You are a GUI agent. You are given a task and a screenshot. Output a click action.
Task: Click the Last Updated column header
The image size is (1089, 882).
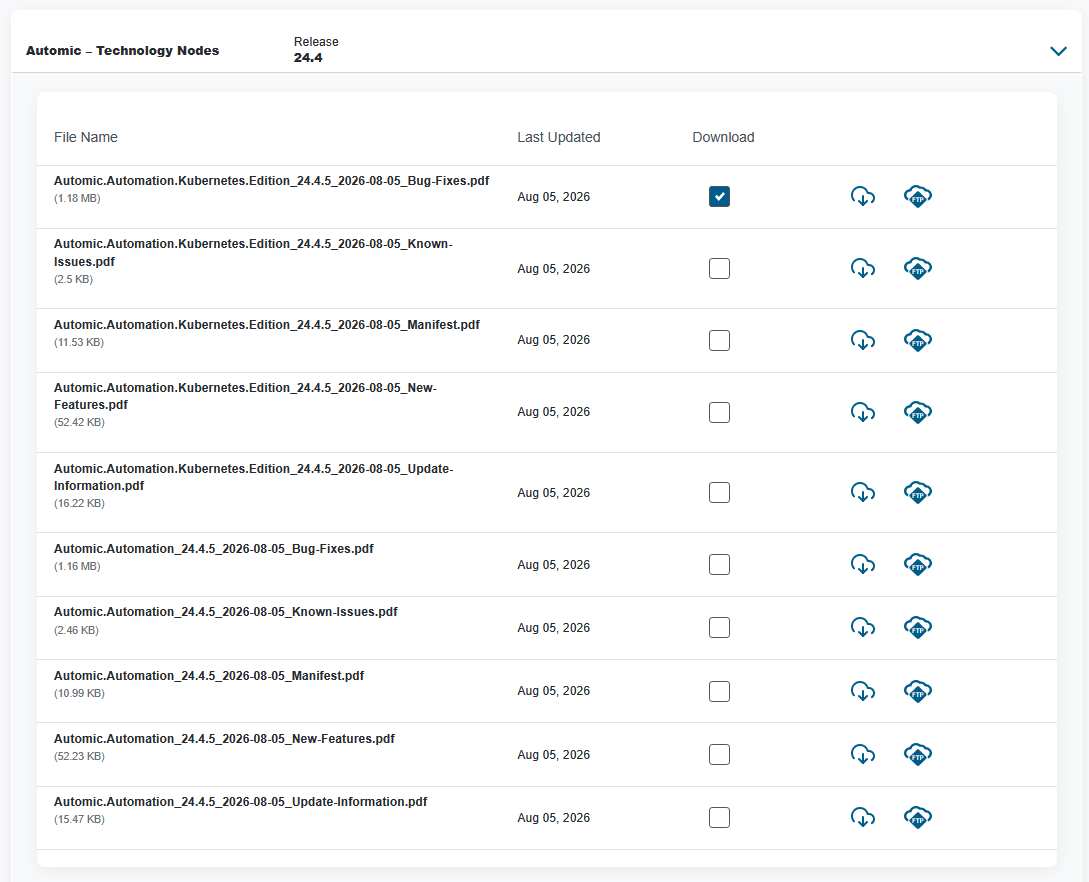point(558,138)
